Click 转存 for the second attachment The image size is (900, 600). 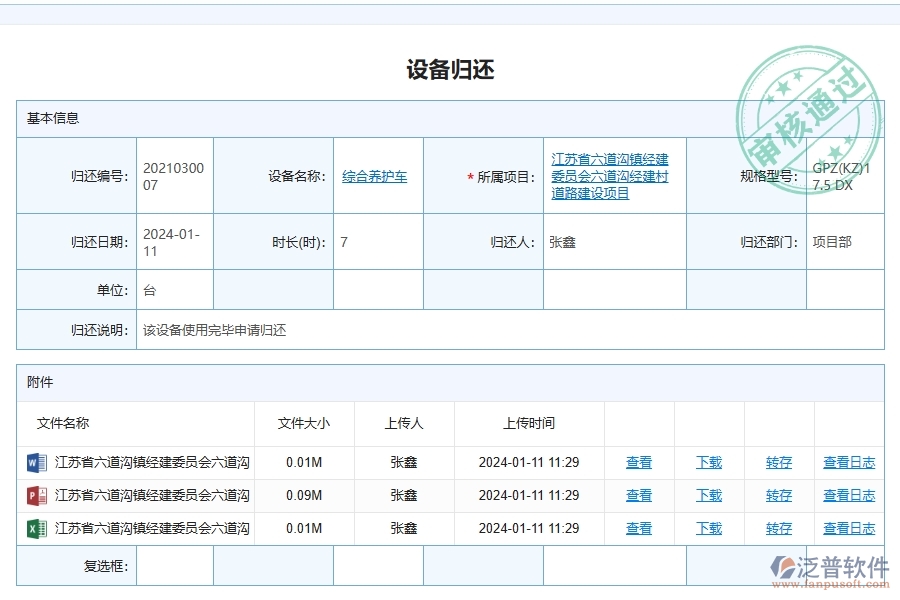coord(777,495)
